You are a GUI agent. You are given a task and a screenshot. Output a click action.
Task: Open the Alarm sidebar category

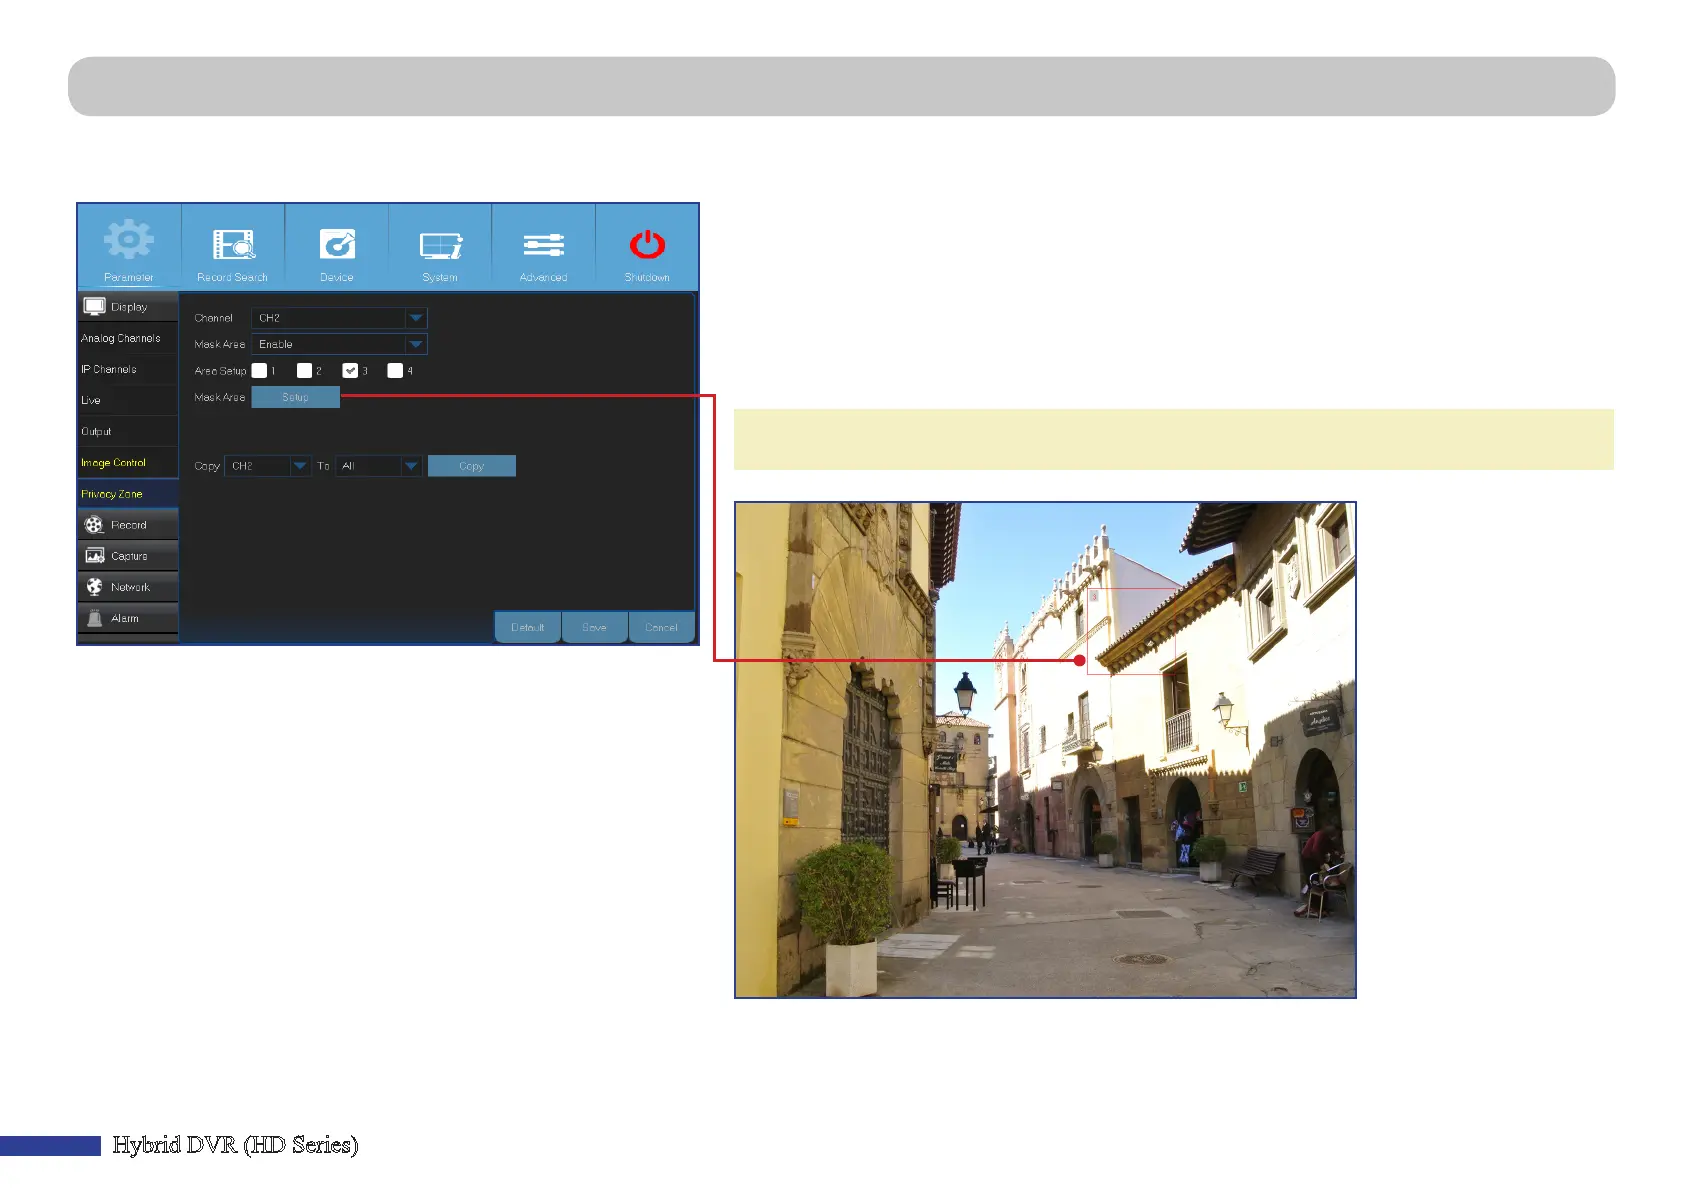(128, 618)
